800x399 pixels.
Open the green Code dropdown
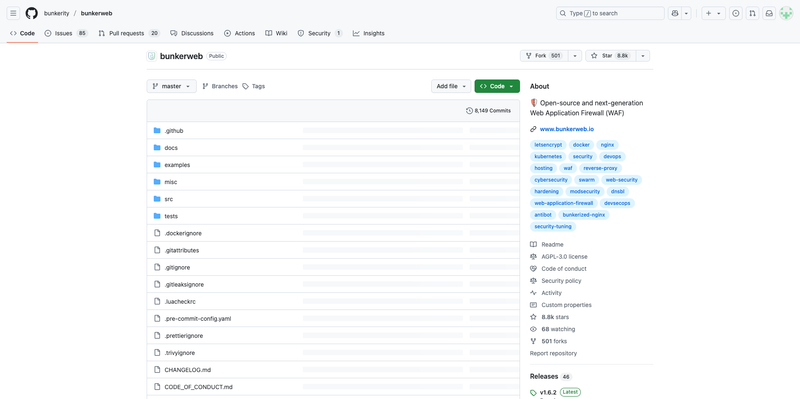[x=497, y=86]
